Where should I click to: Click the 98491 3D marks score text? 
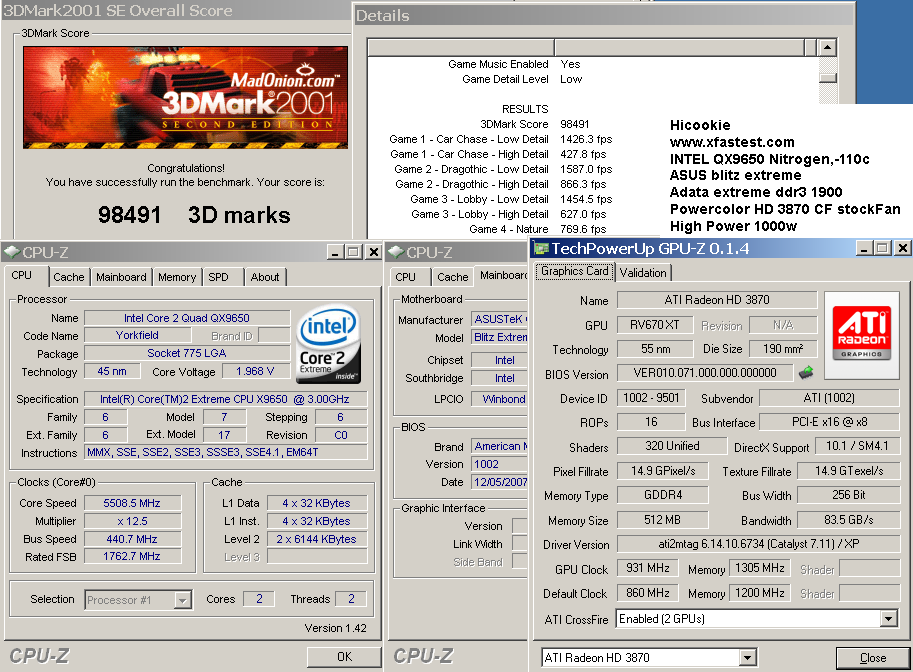[194, 215]
